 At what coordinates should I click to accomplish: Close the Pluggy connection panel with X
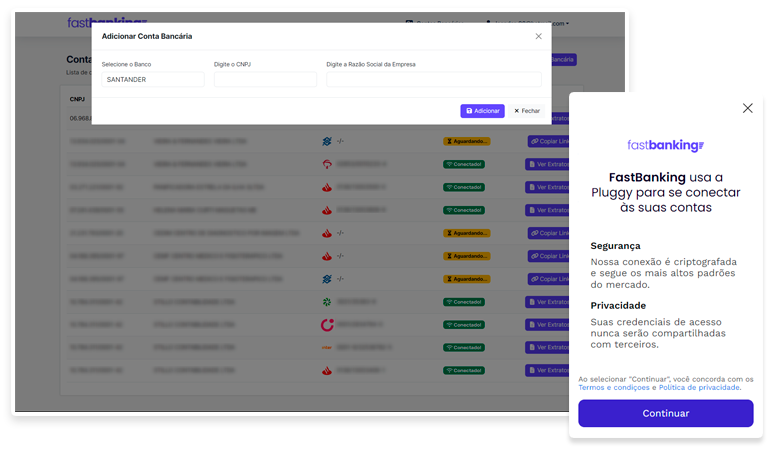coord(747,108)
